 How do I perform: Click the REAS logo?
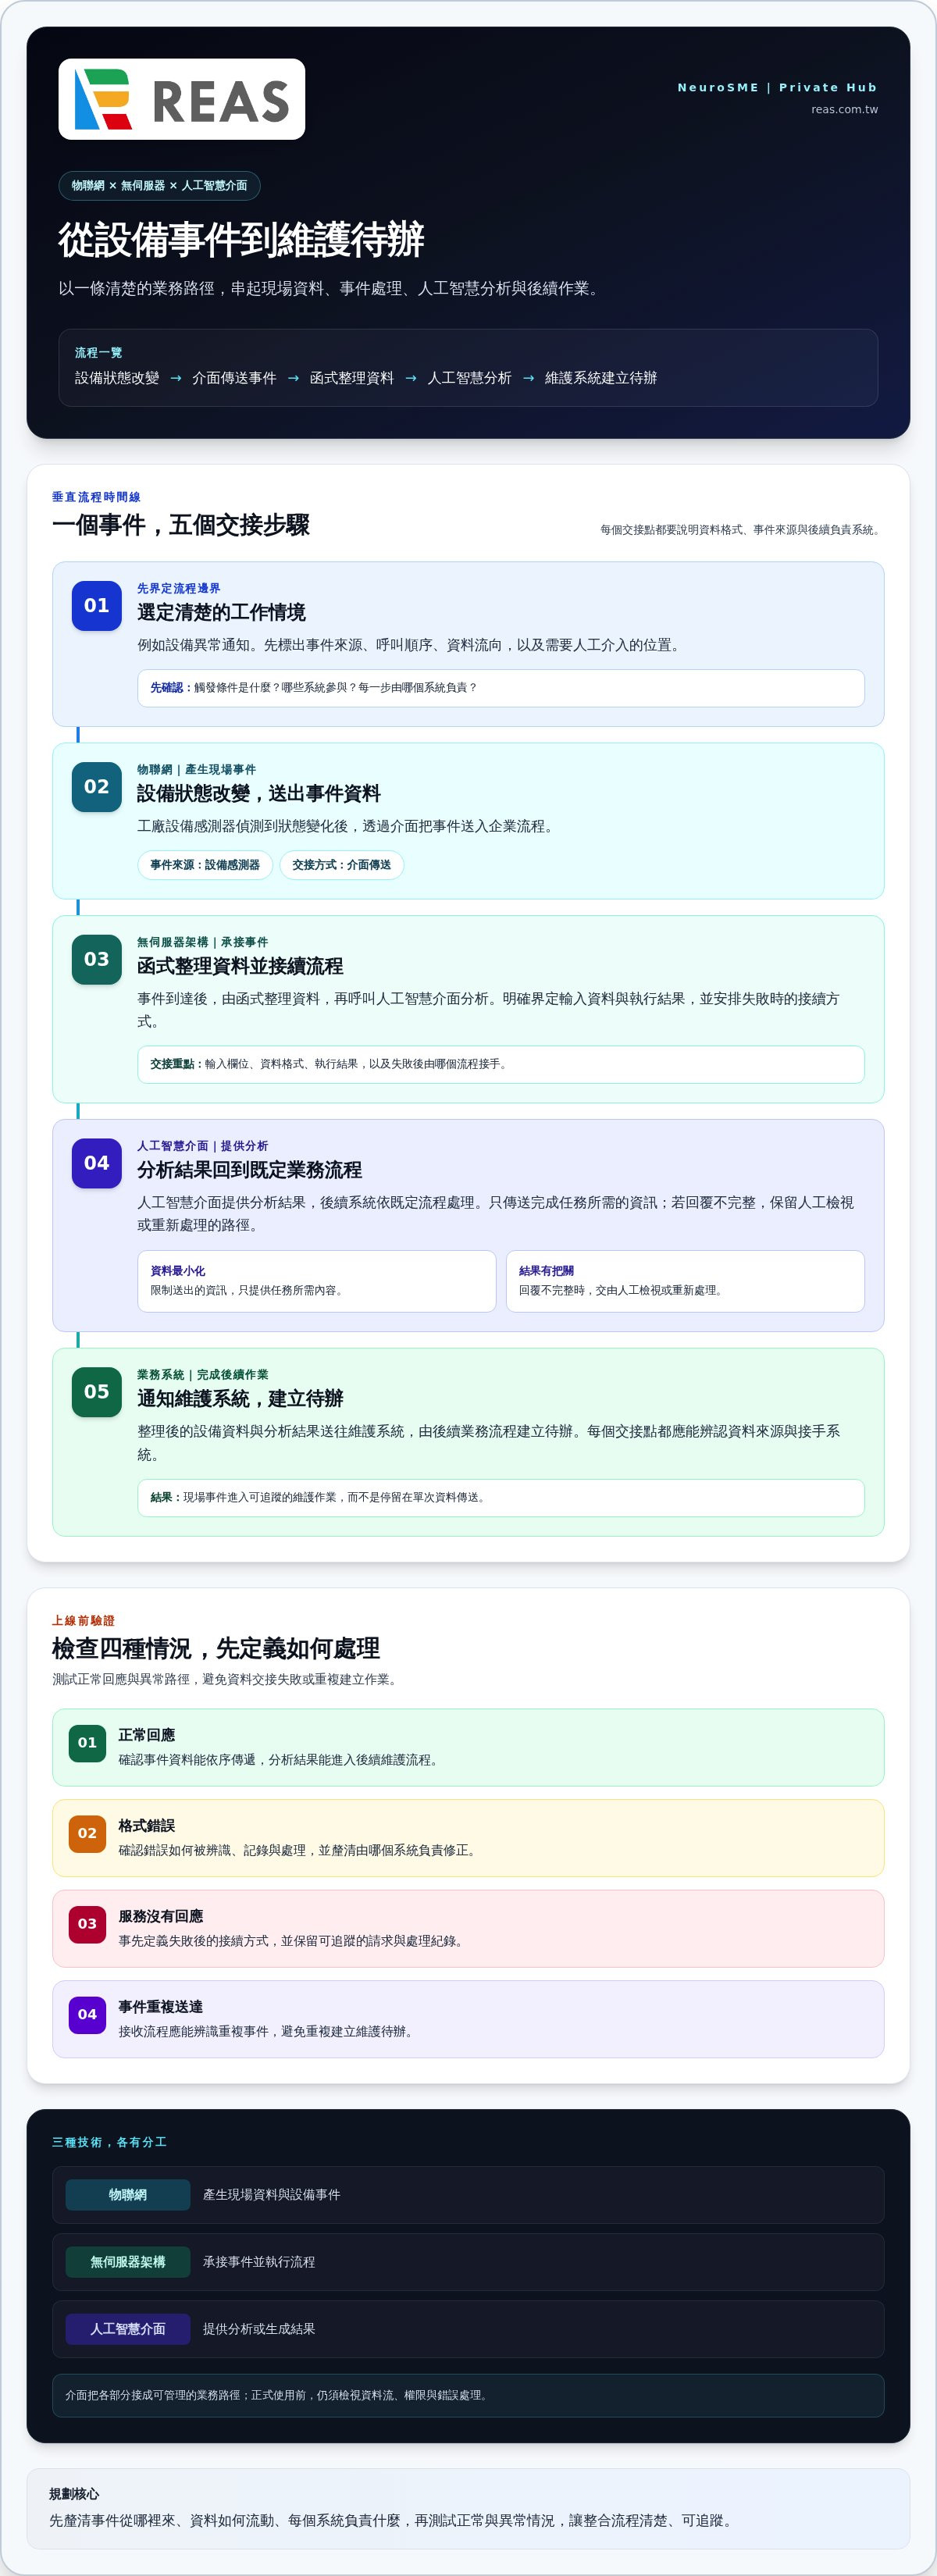[x=182, y=99]
